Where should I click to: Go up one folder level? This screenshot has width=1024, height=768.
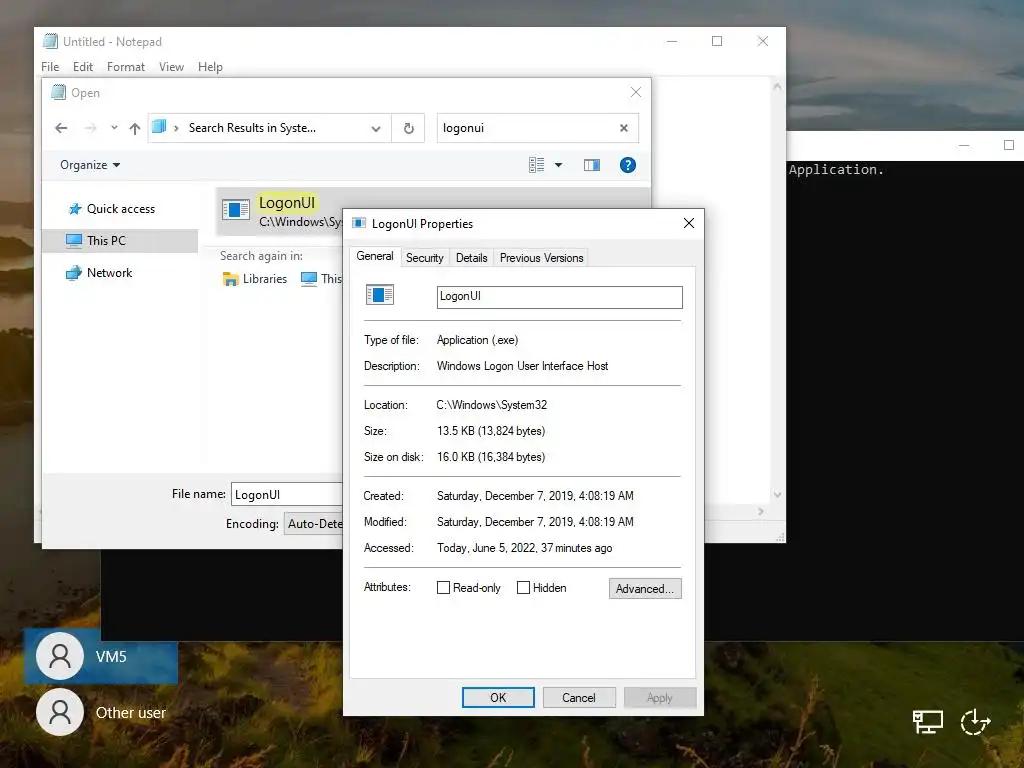135,128
